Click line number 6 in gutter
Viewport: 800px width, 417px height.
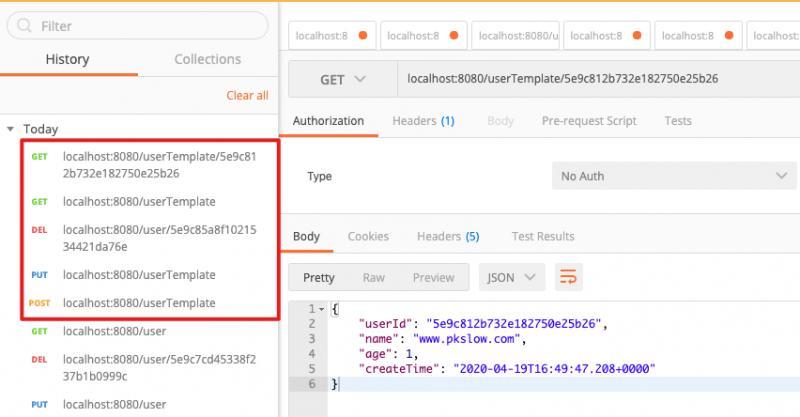tap(312, 384)
